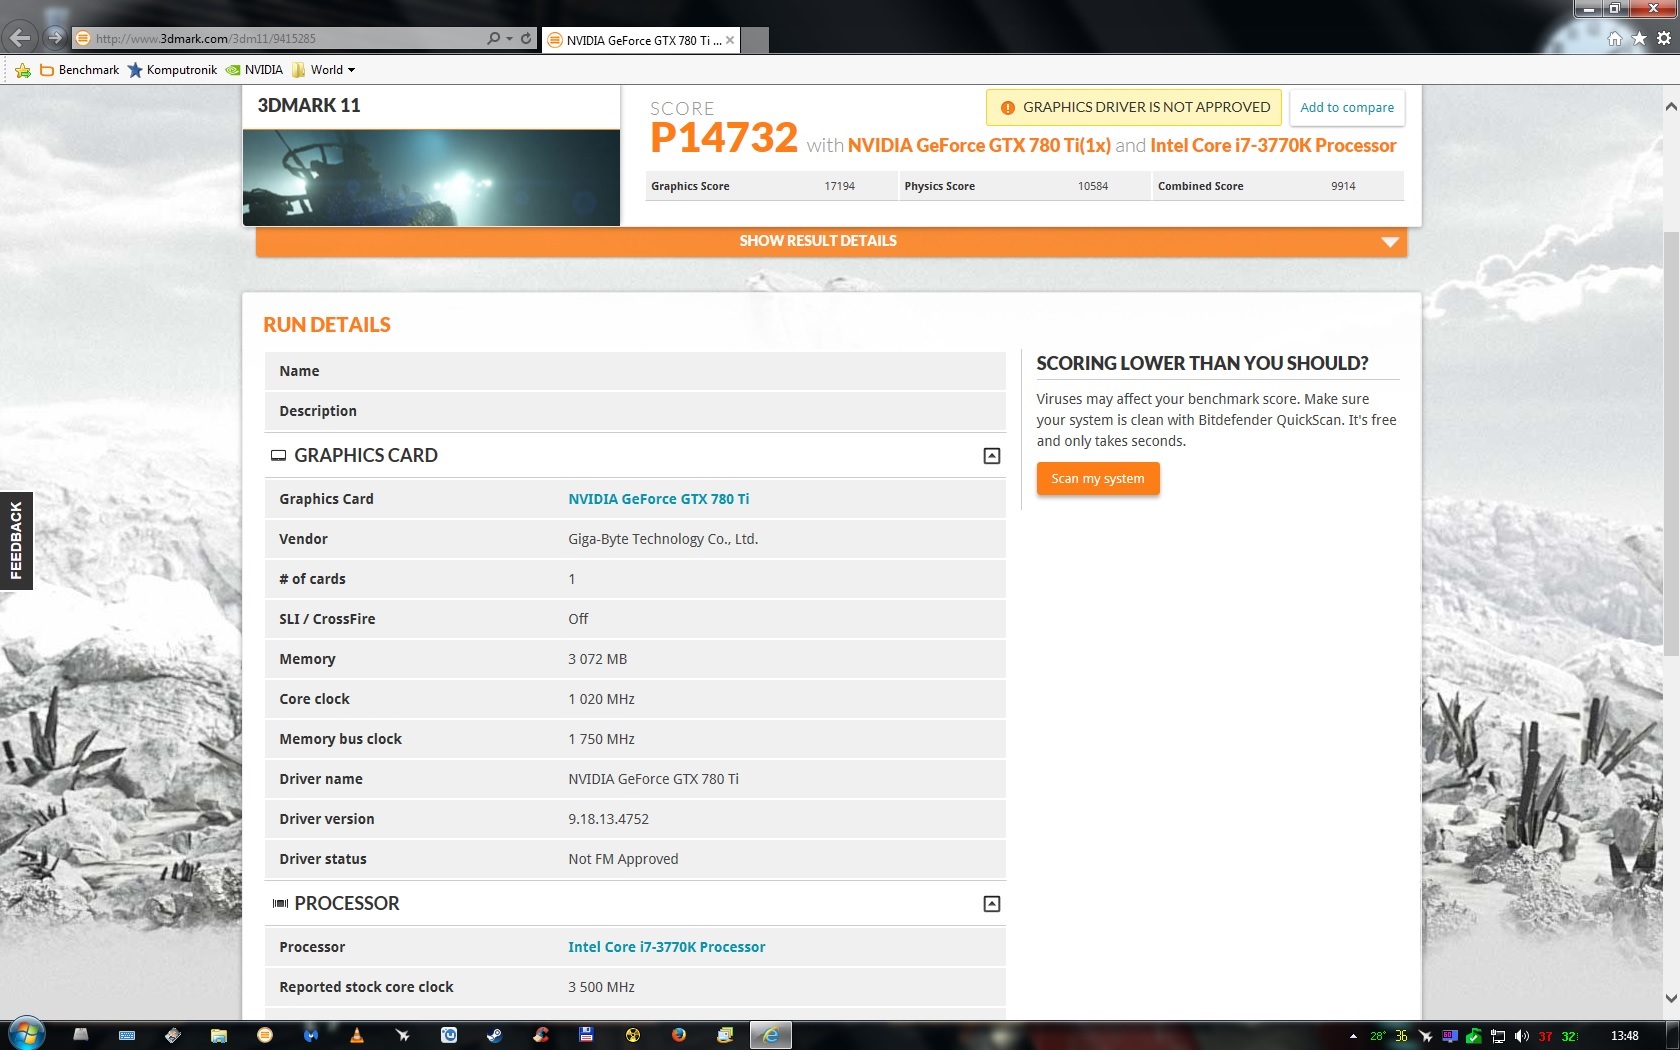Expand the World bookmarks folder
This screenshot has width=1680, height=1050.
pyautogui.click(x=323, y=70)
